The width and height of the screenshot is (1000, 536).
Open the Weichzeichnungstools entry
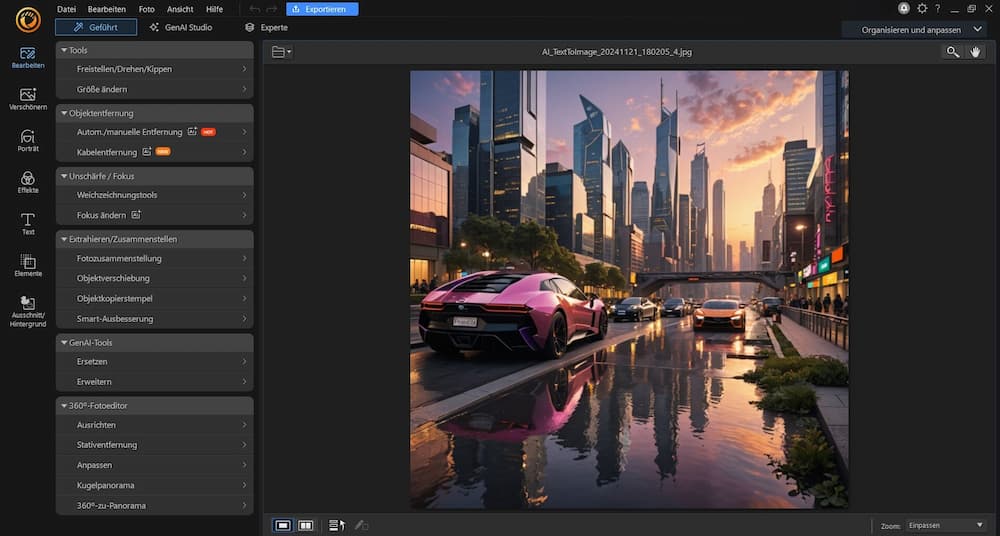pos(154,195)
